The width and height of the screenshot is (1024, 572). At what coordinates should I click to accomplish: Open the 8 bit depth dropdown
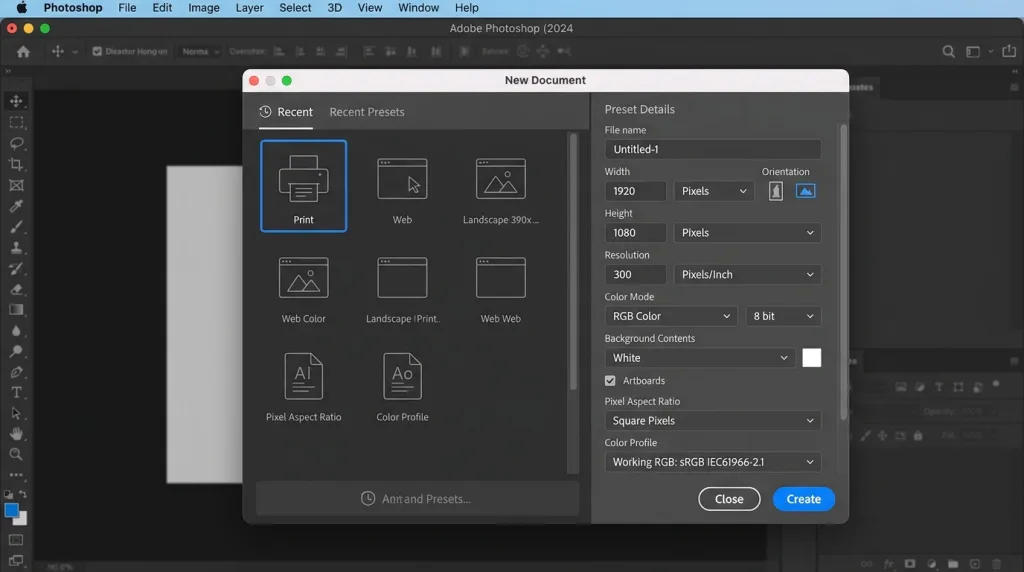point(783,316)
